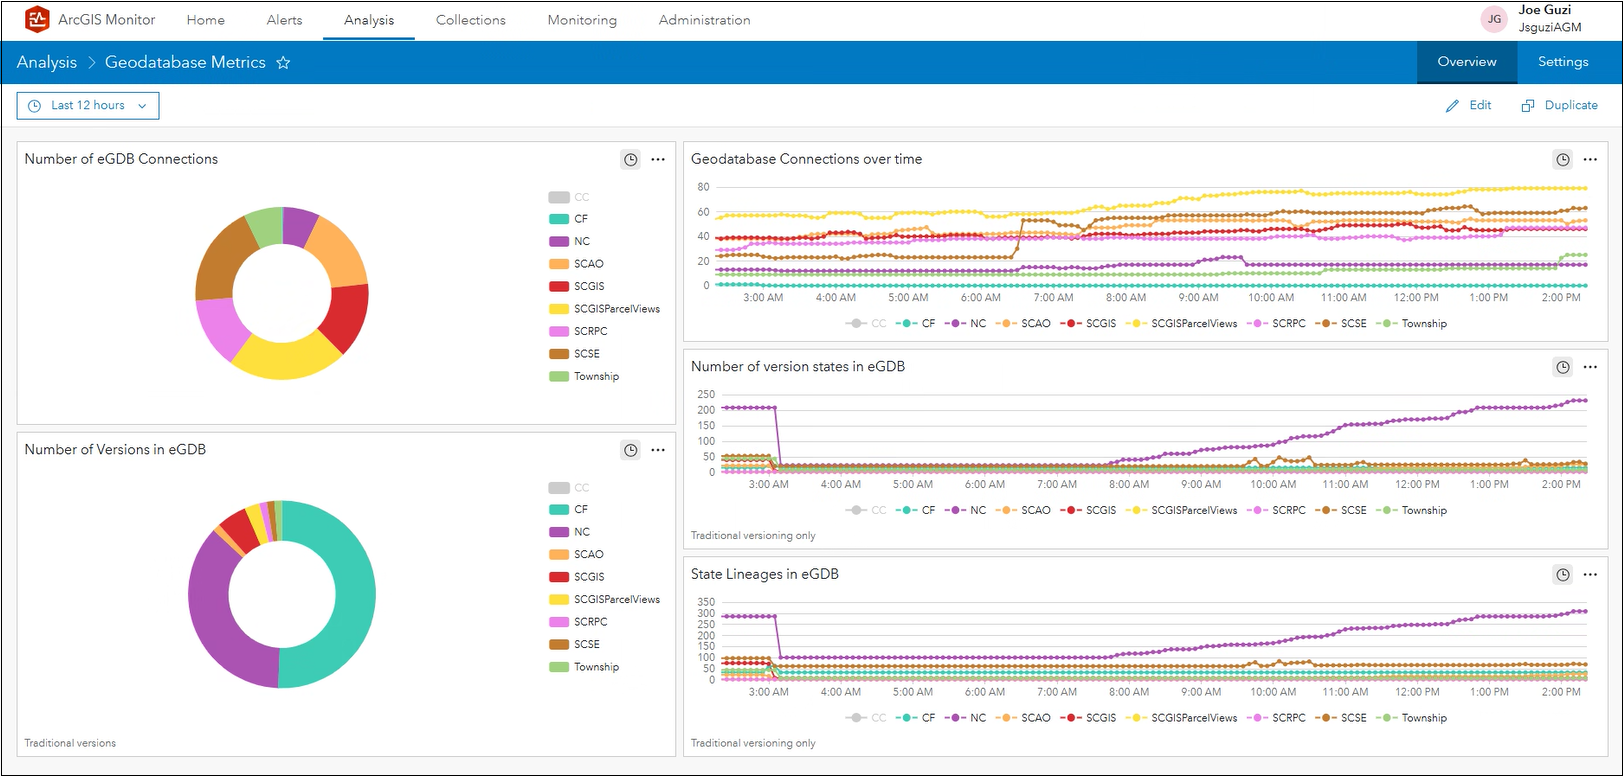Screen dimensions: 1623x776
Task: Open more options on Number of Versions in eGDB card
Action: point(658,450)
